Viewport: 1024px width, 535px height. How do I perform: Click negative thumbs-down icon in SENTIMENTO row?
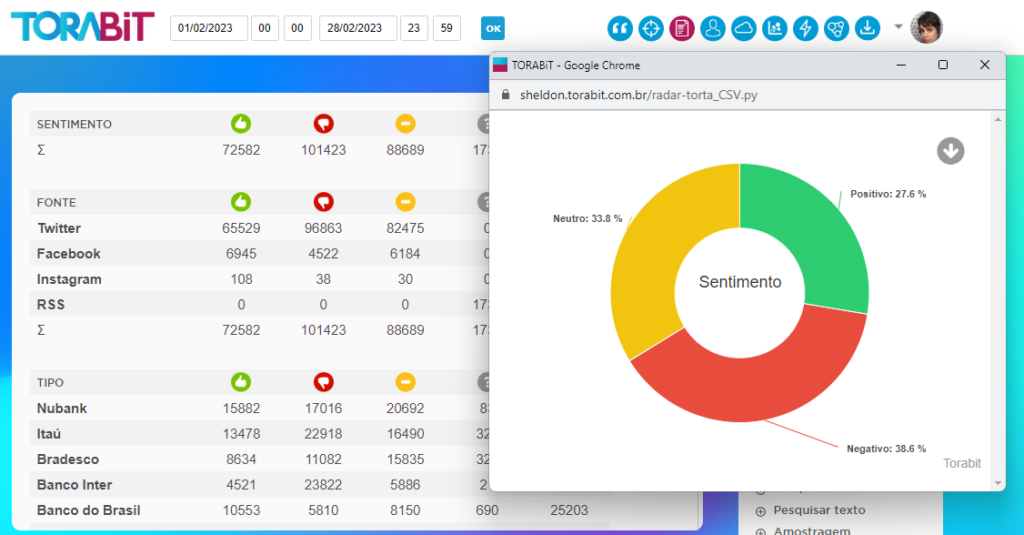pyautogui.click(x=323, y=123)
